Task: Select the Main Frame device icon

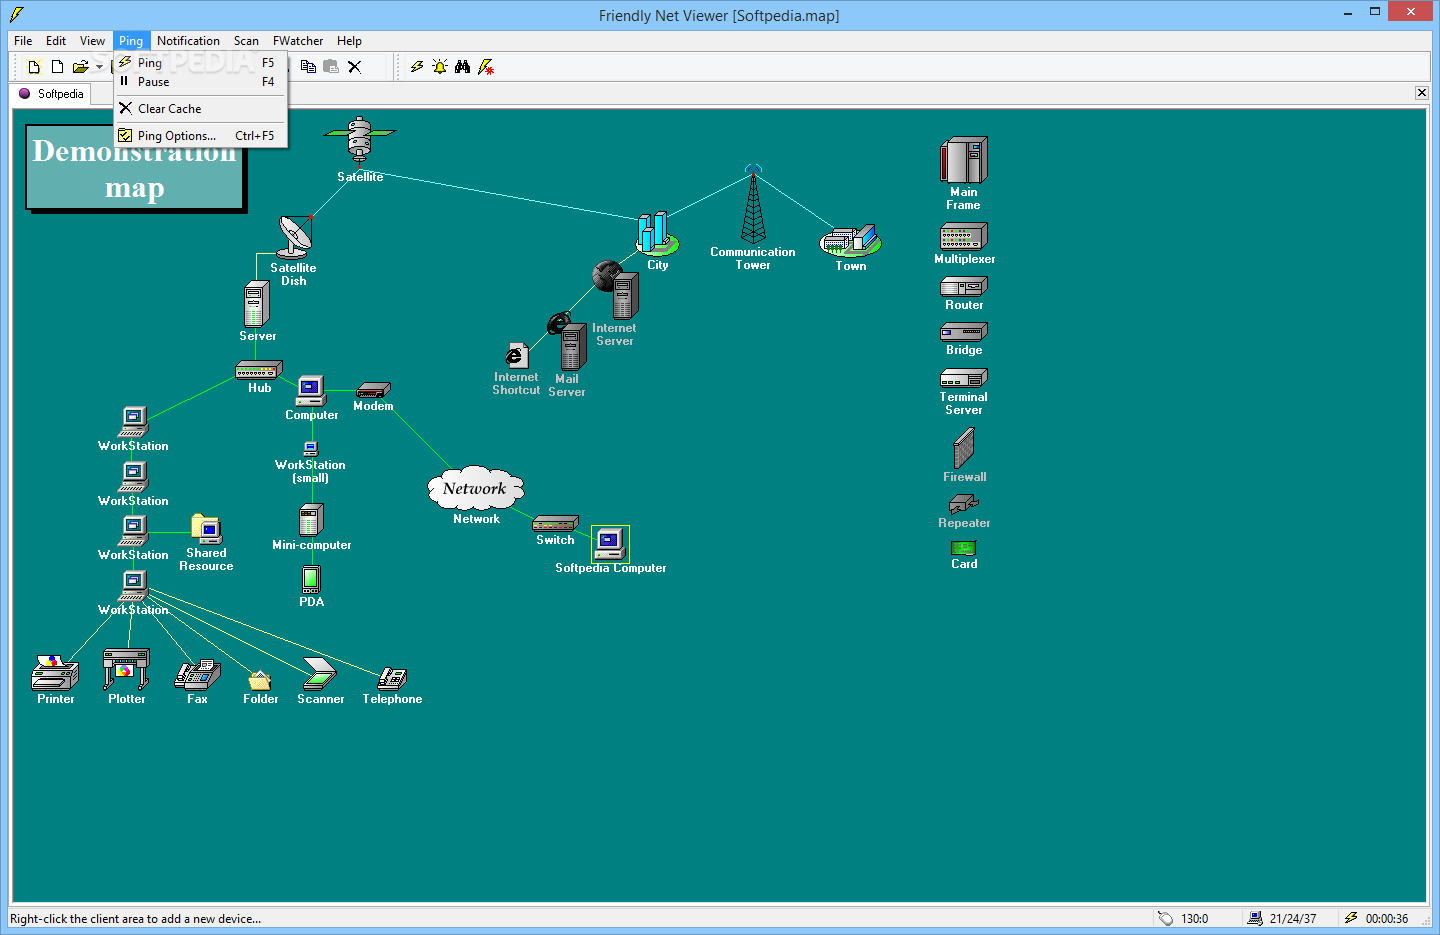Action: point(964,160)
